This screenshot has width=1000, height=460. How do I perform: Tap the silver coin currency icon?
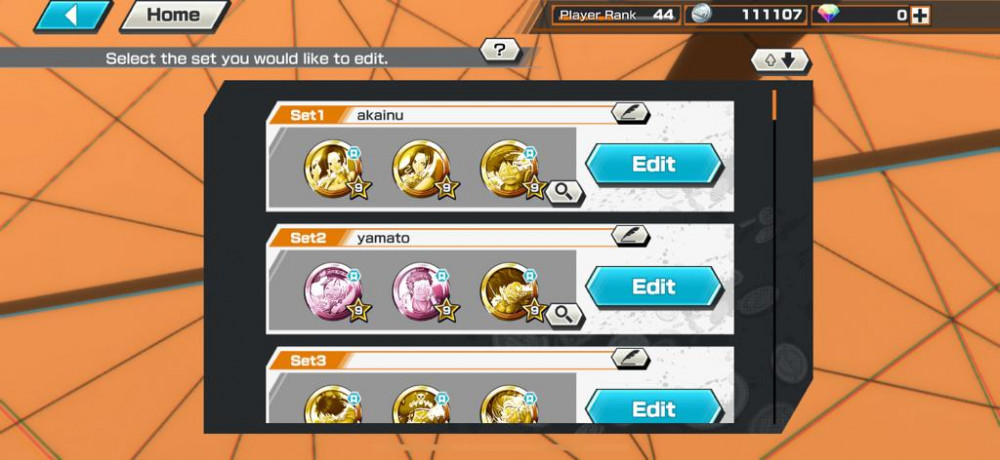click(703, 14)
